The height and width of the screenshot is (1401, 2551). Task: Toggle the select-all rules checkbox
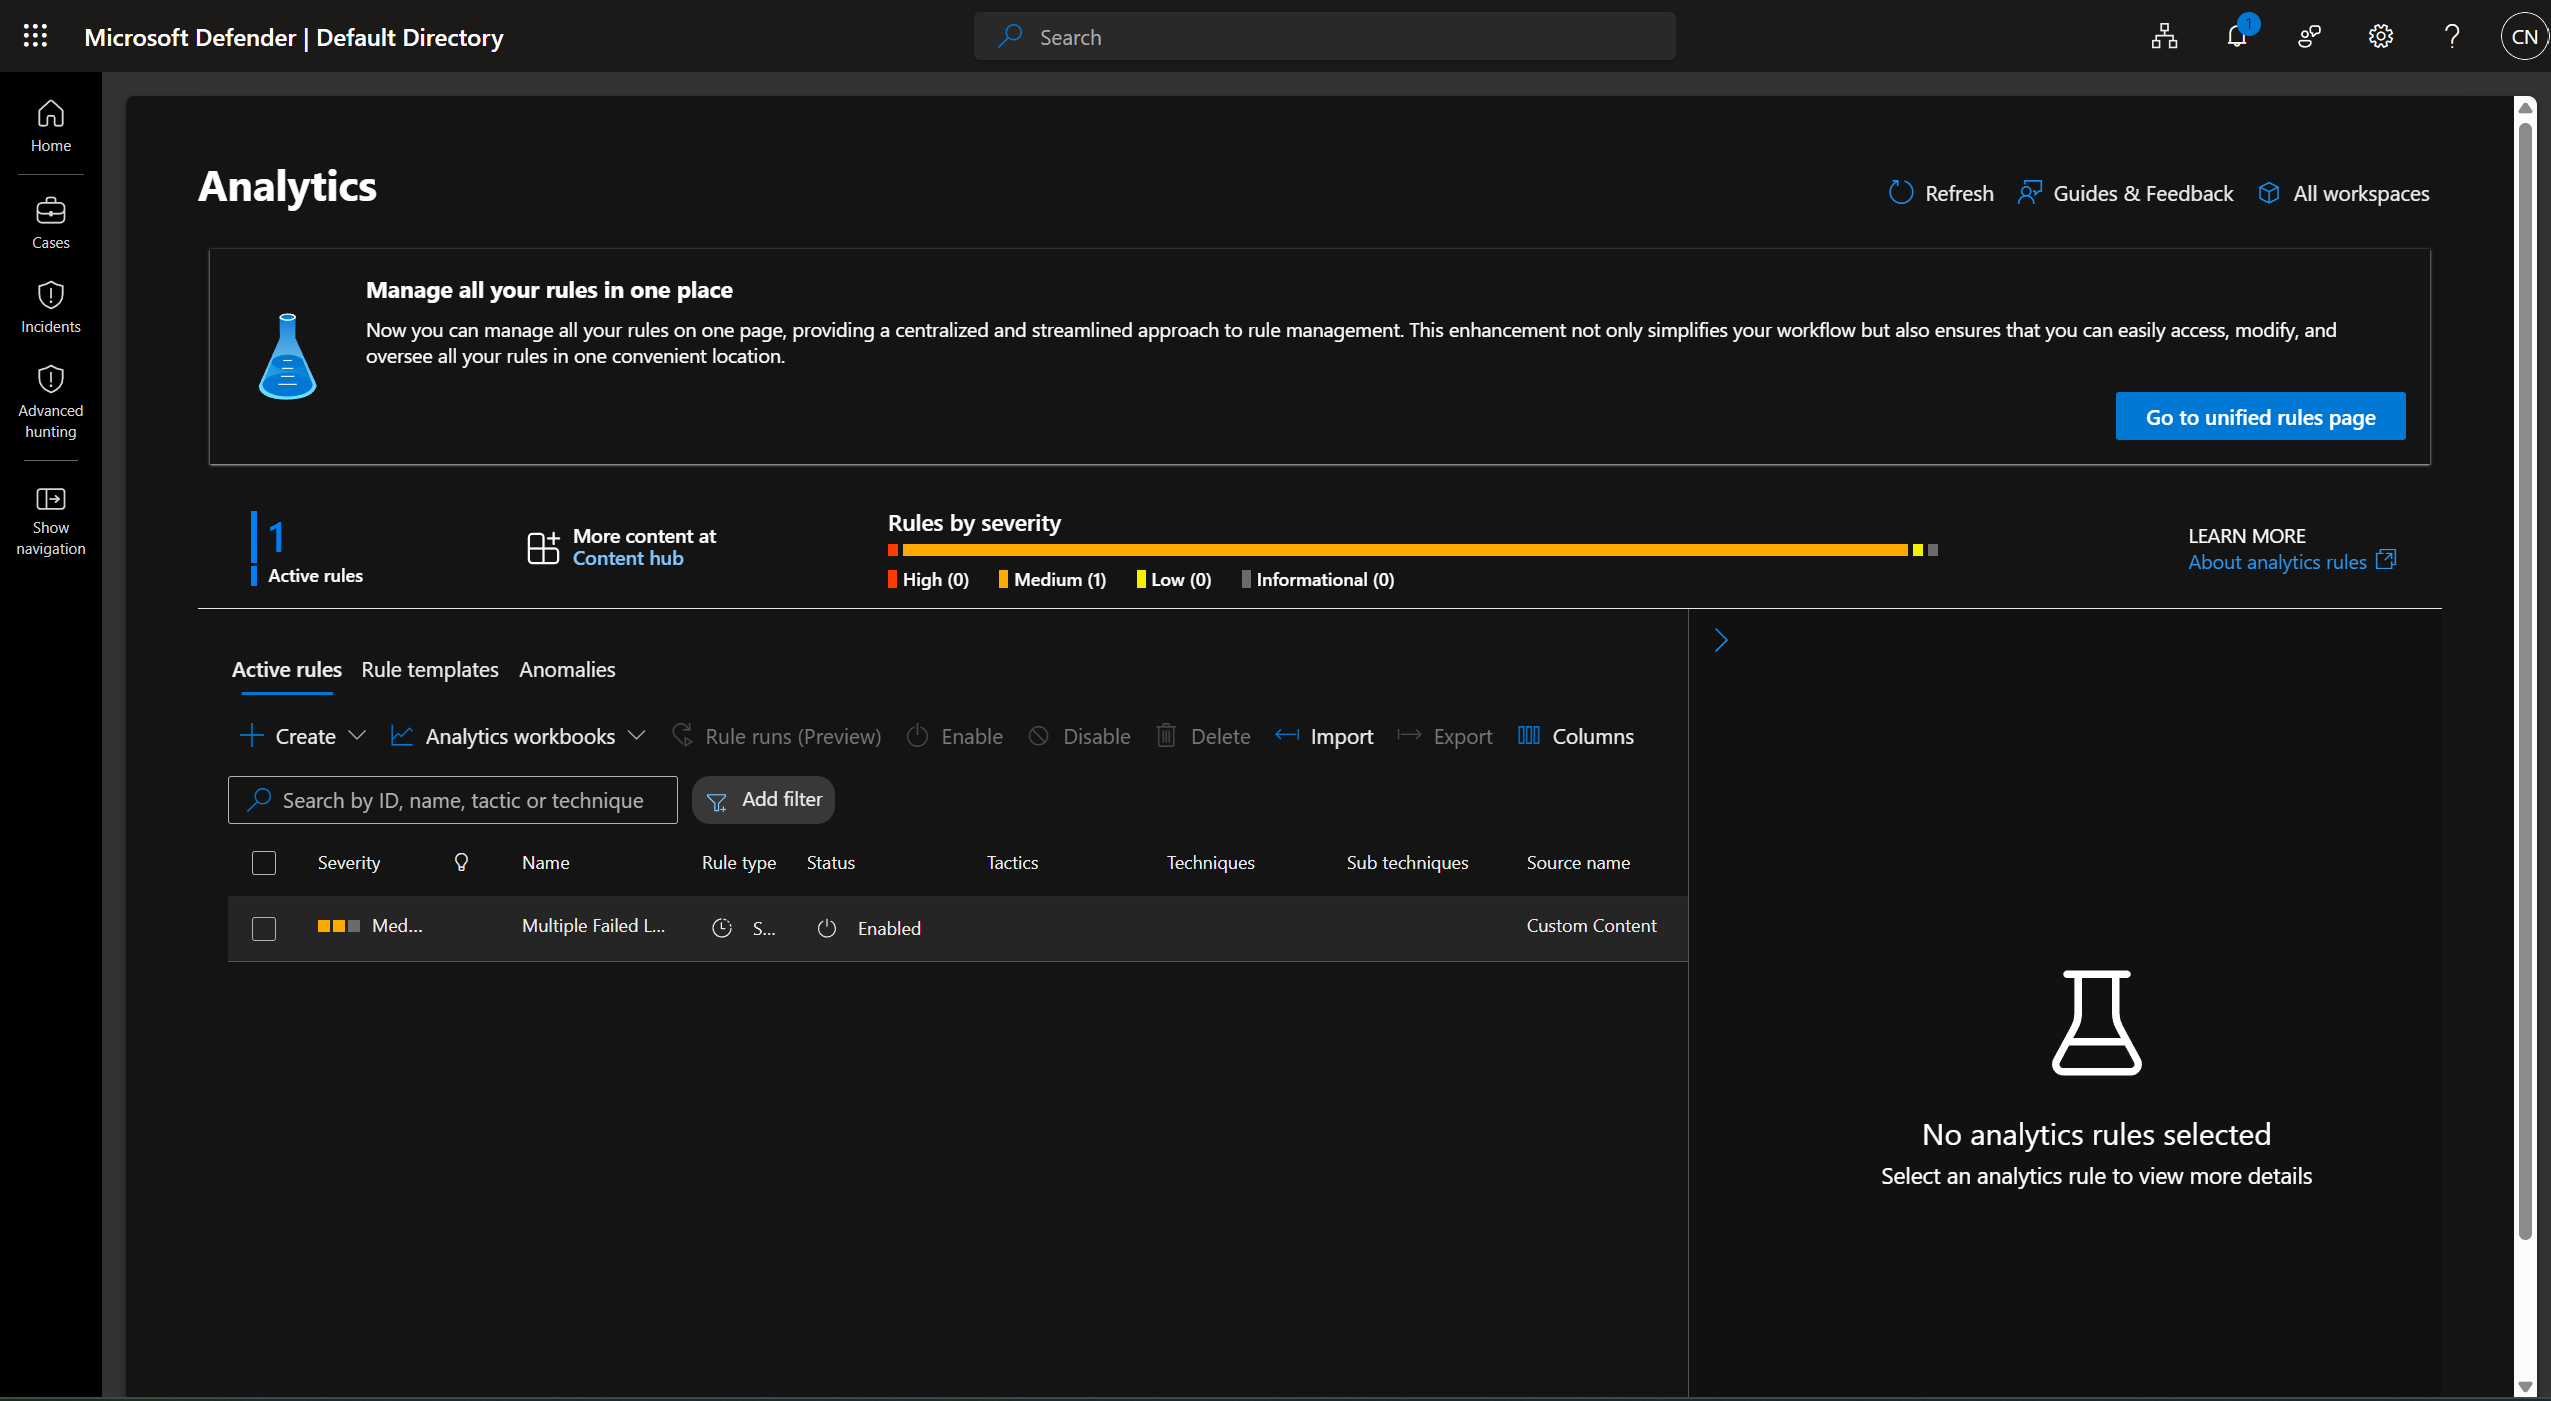tap(264, 863)
